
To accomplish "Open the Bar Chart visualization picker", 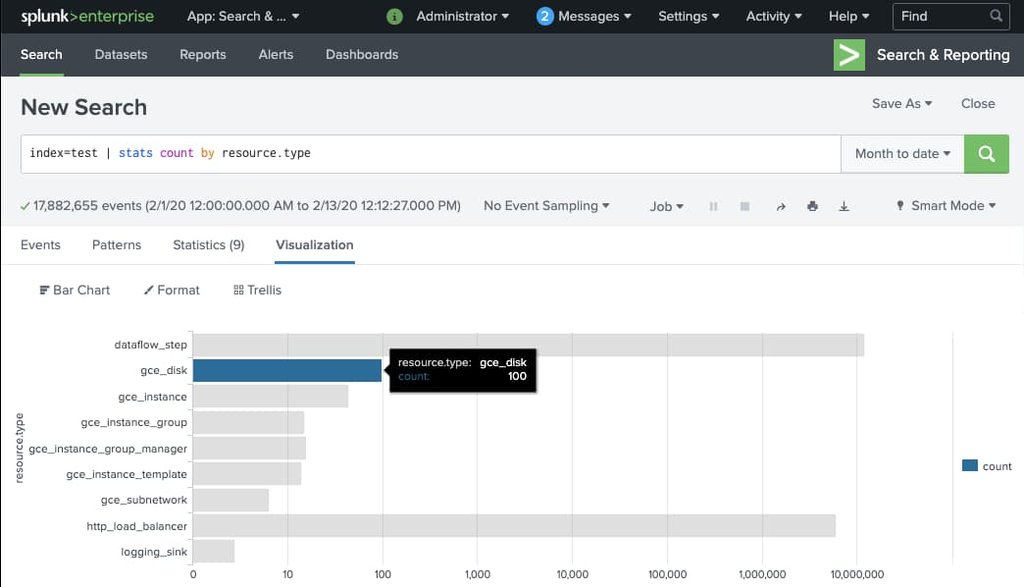I will (74, 290).
